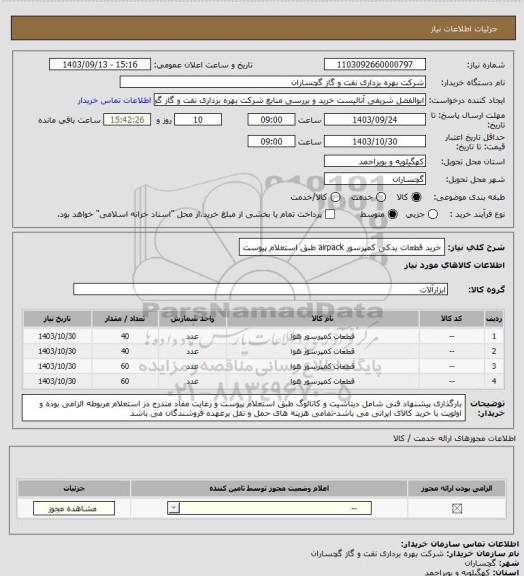Choose متوسط purchase process option
524x576 pixels.
[x=393, y=214]
